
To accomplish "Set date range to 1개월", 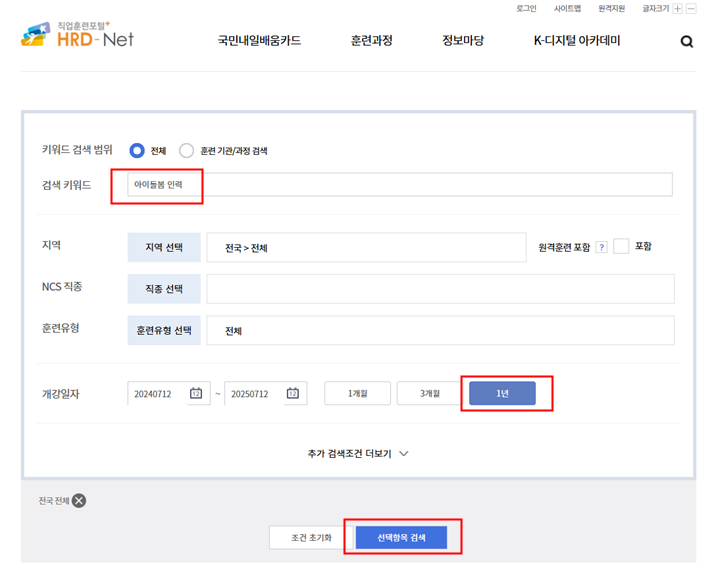I will pyautogui.click(x=357, y=393).
